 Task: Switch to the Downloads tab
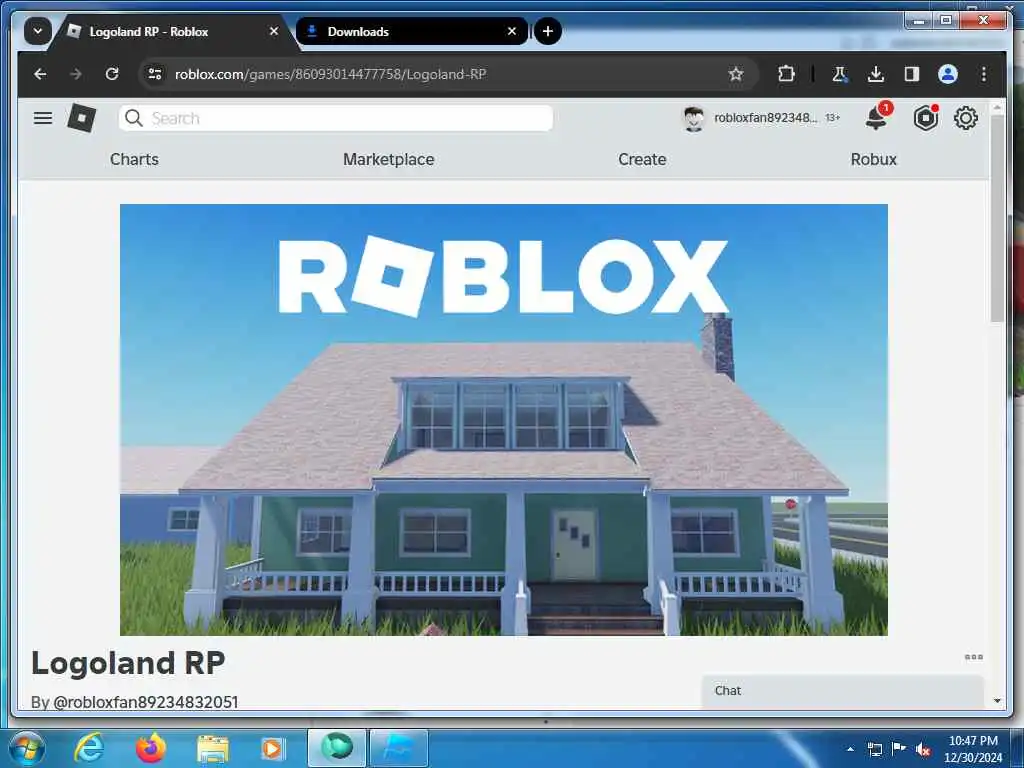[411, 31]
